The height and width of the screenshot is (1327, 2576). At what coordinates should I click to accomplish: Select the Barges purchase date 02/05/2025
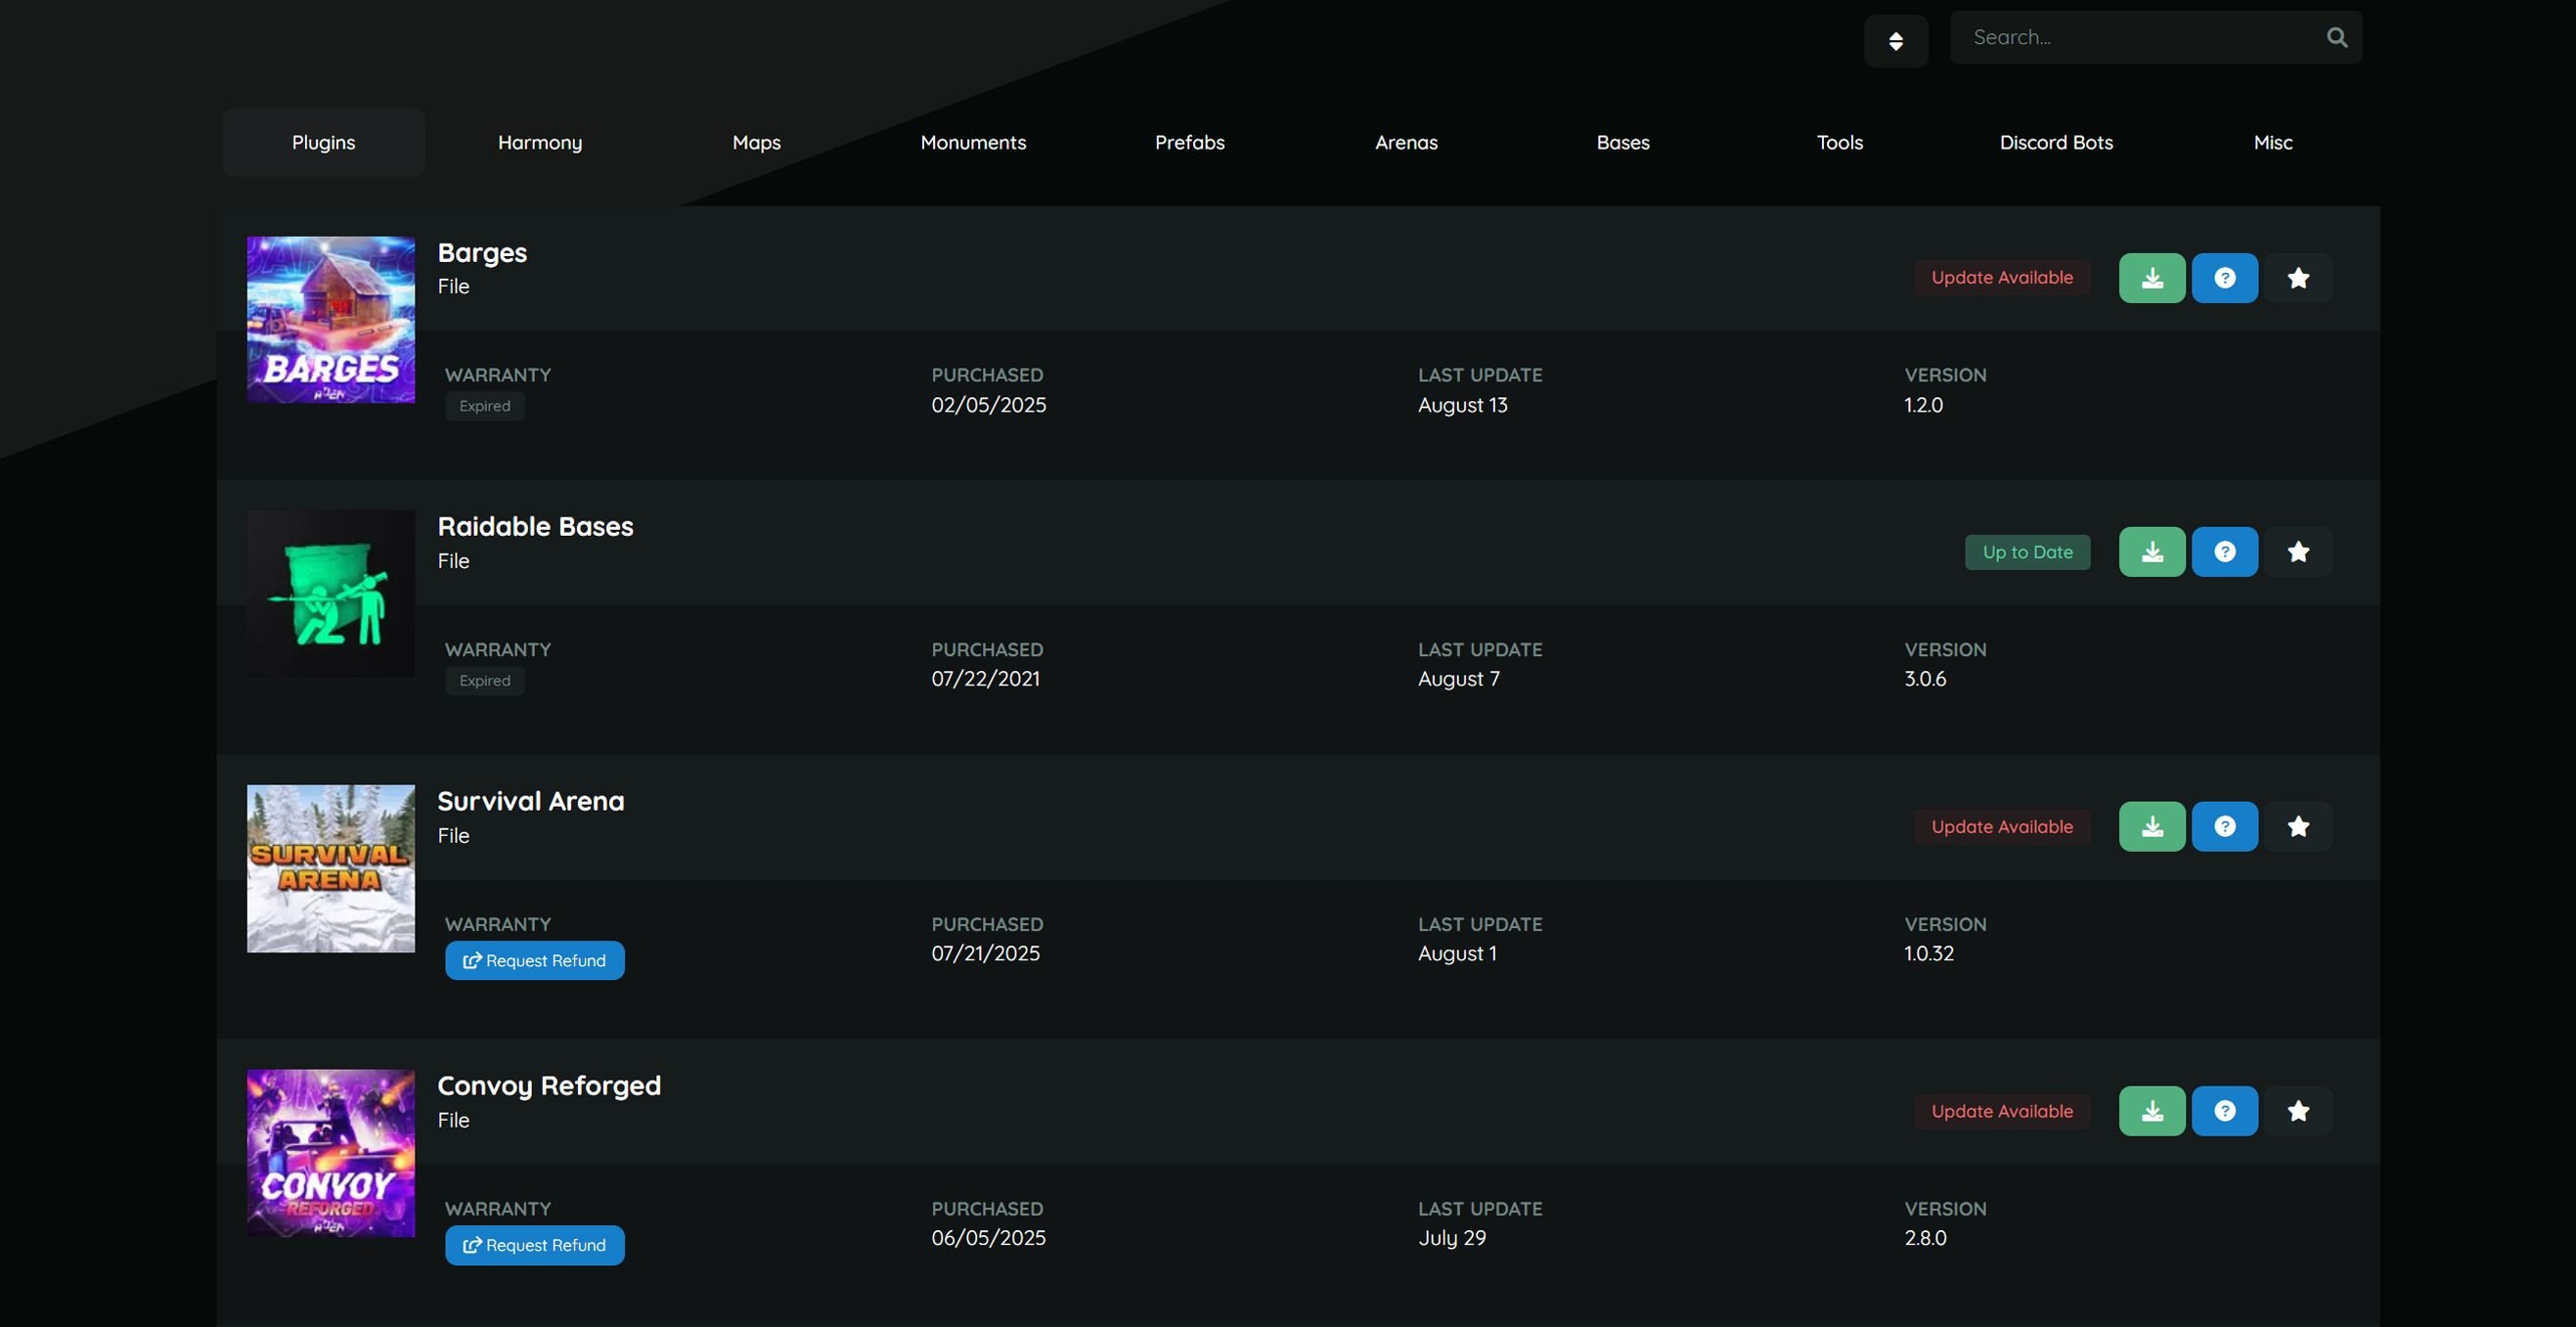coord(989,405)
